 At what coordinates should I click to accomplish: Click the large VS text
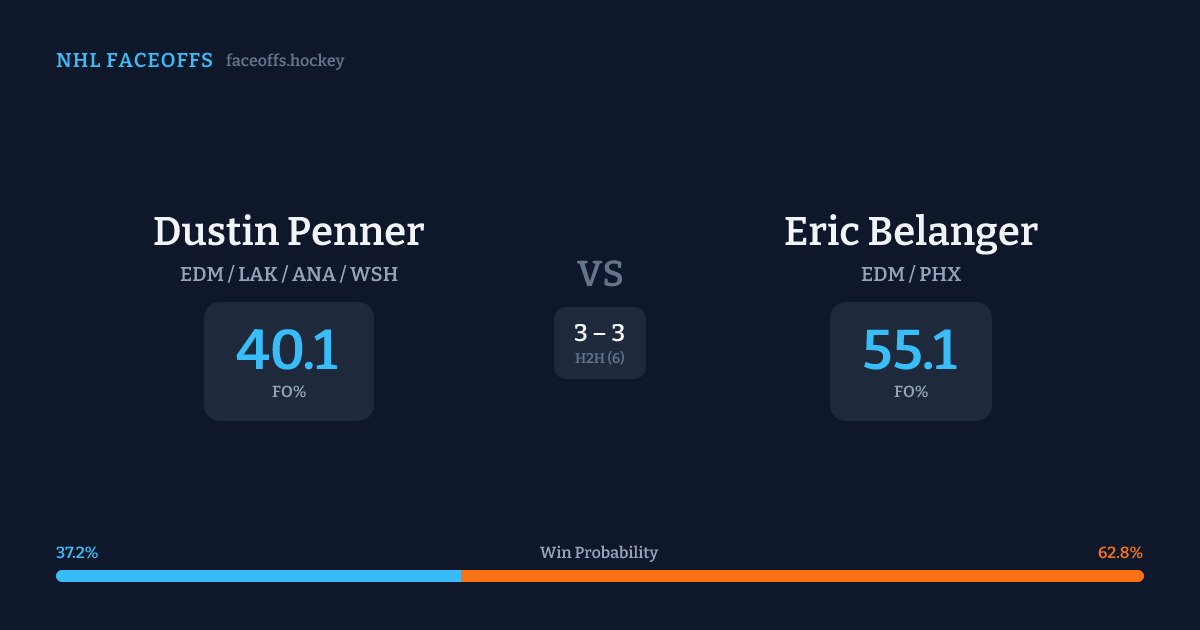click(x=600, y=274)
